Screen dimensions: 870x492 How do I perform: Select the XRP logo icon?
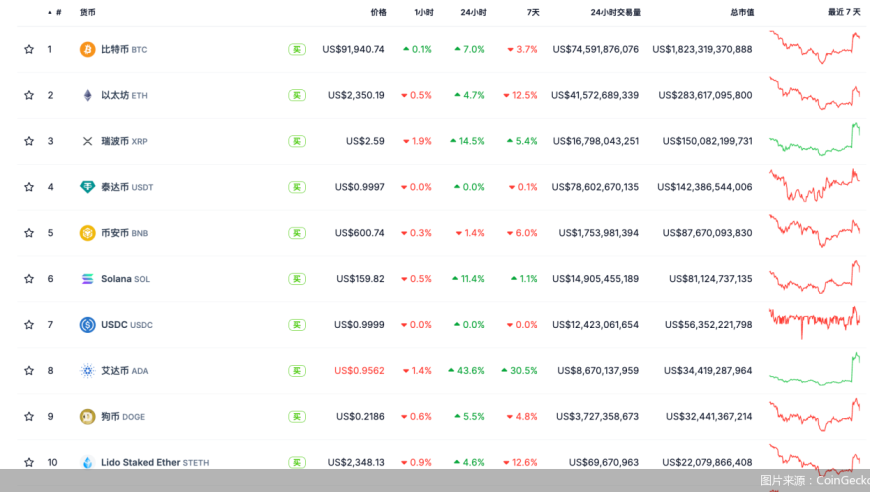(x=87, y=141)
